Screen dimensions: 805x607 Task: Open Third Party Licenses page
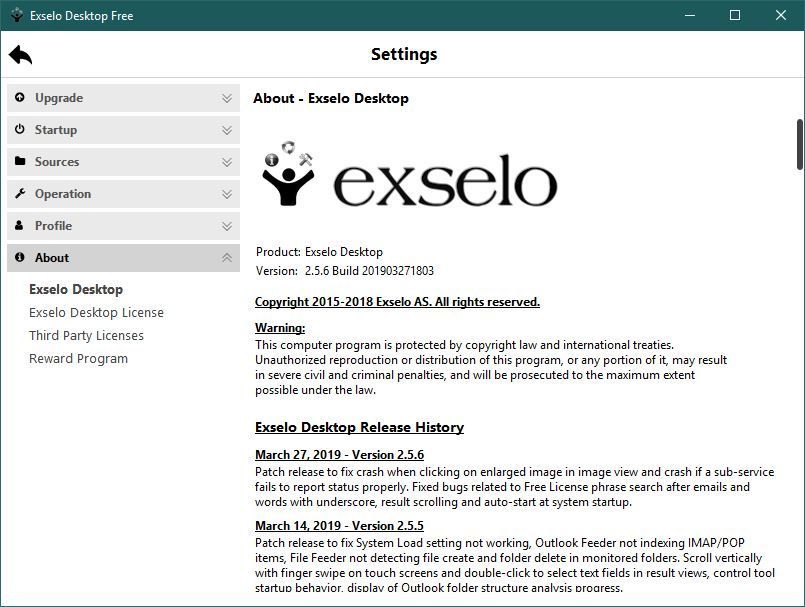[86, 335]
